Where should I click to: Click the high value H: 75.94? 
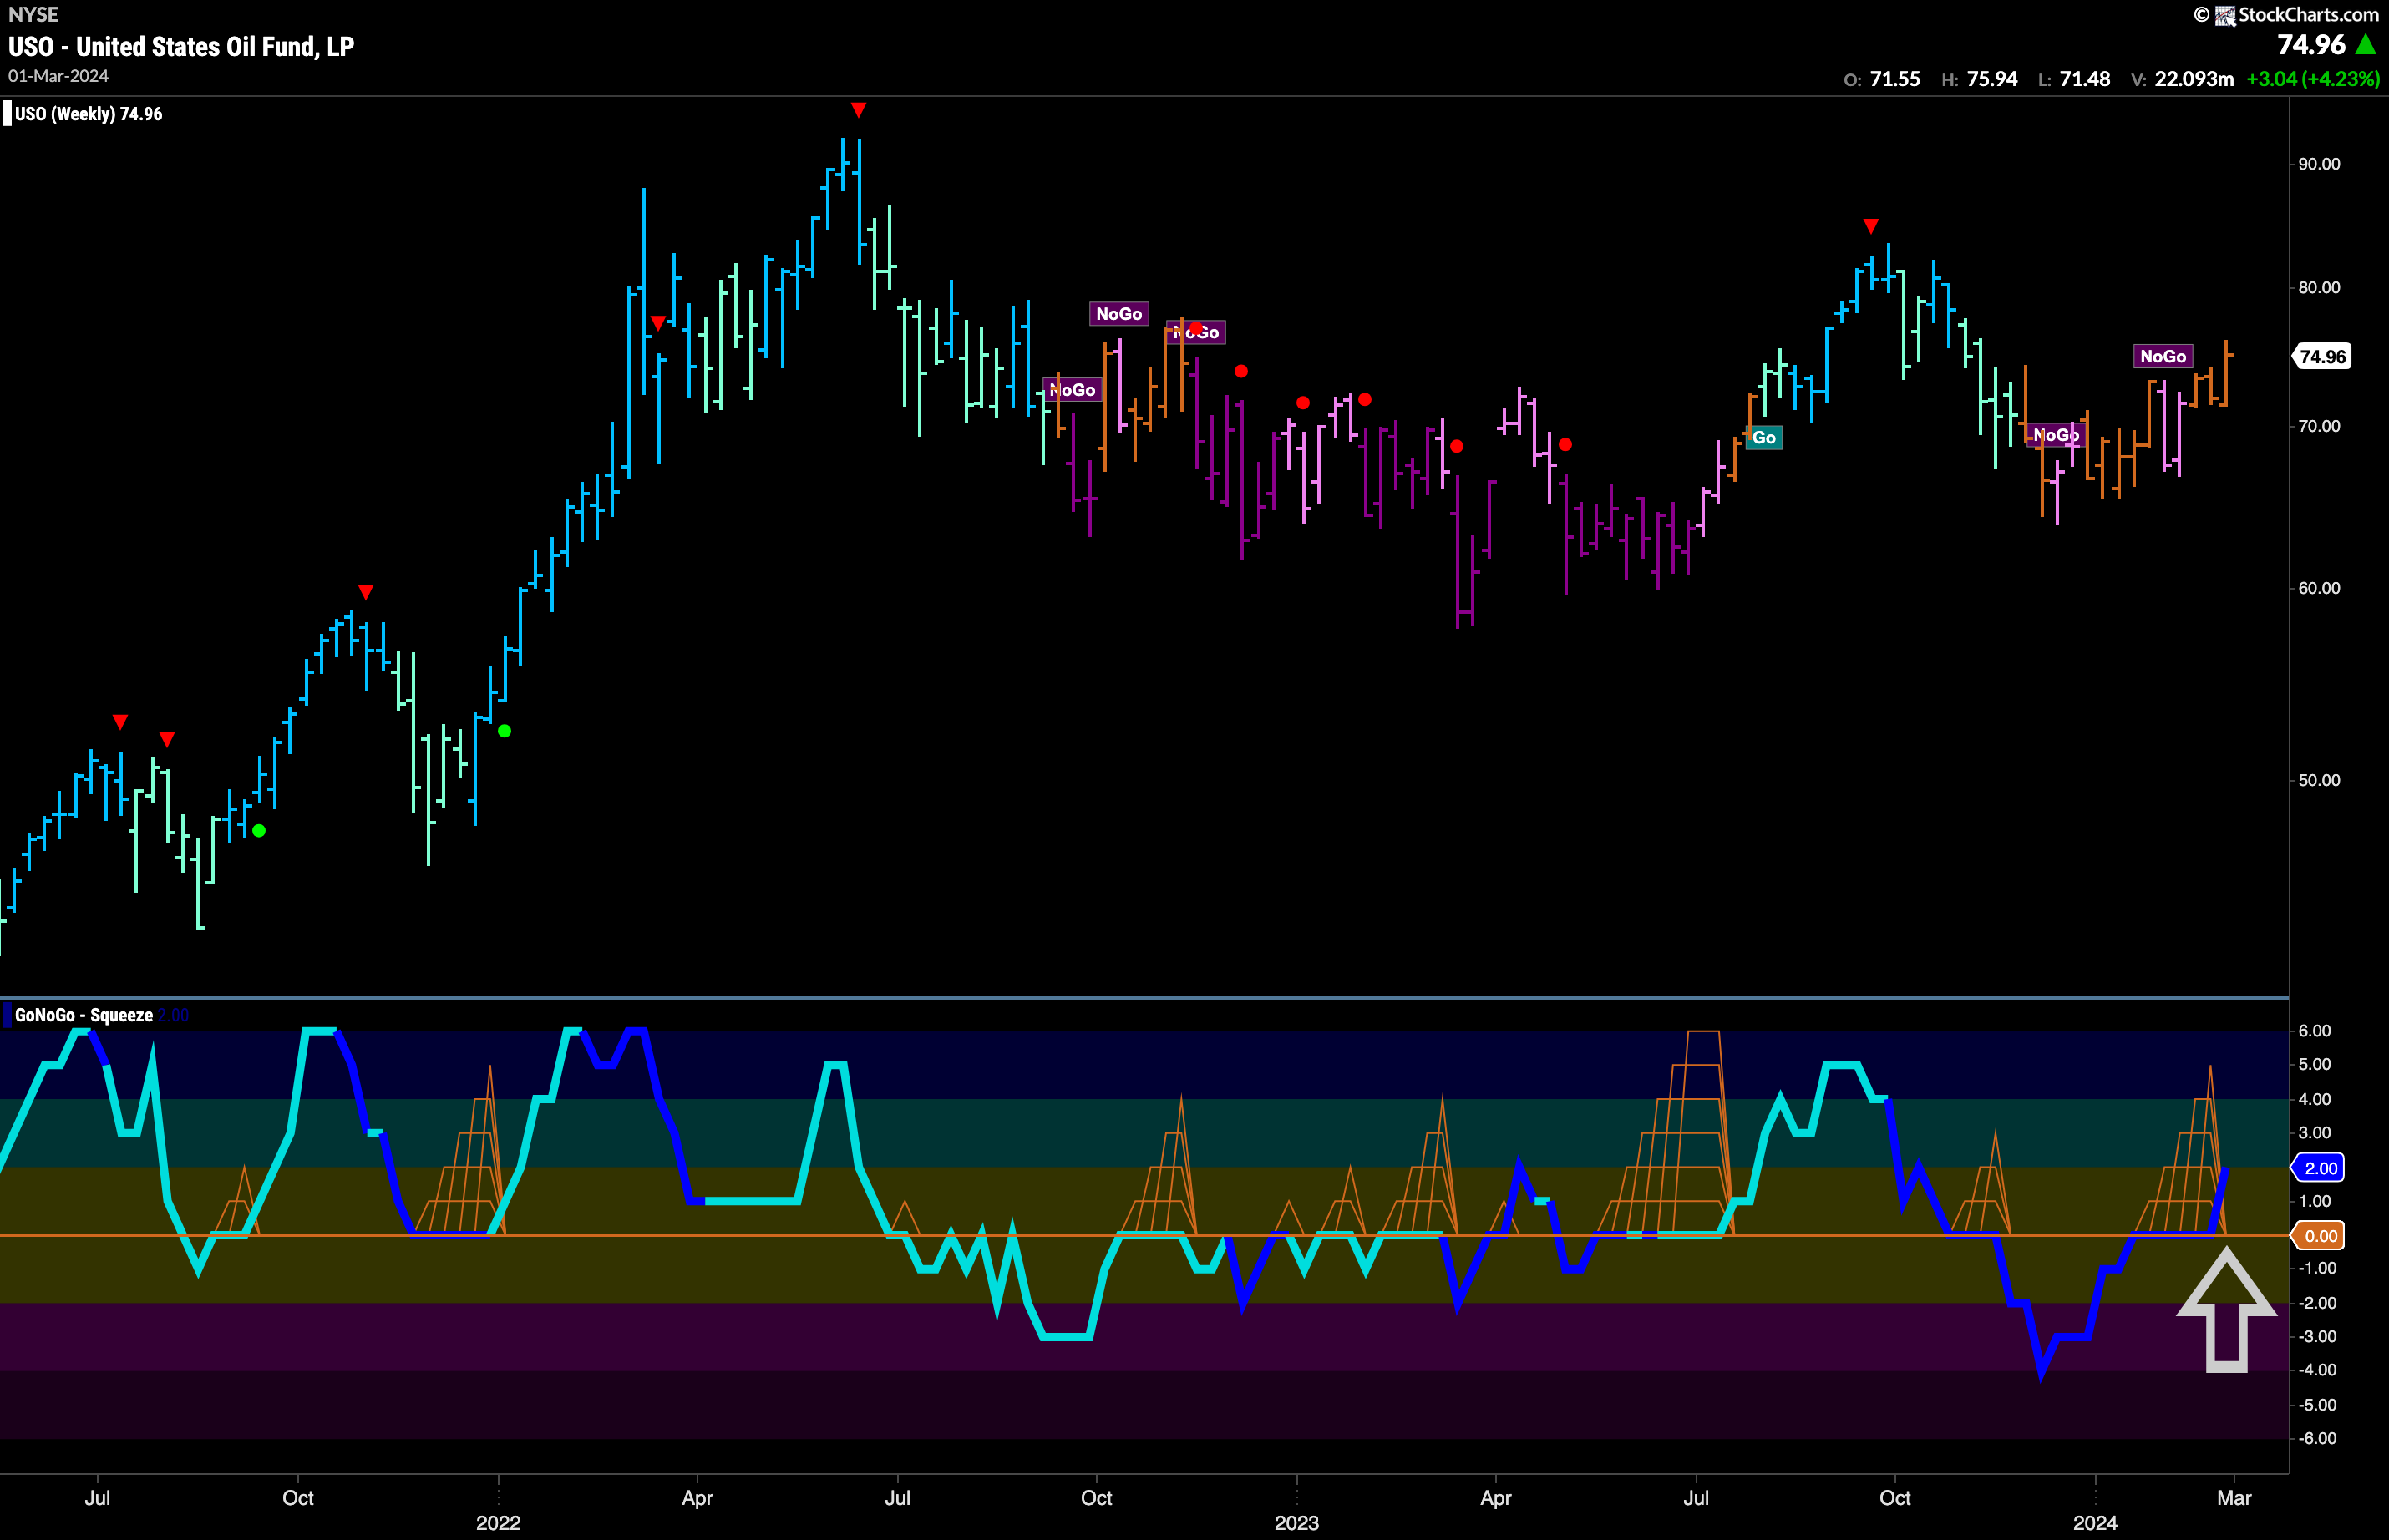[x=1979, y=79]
